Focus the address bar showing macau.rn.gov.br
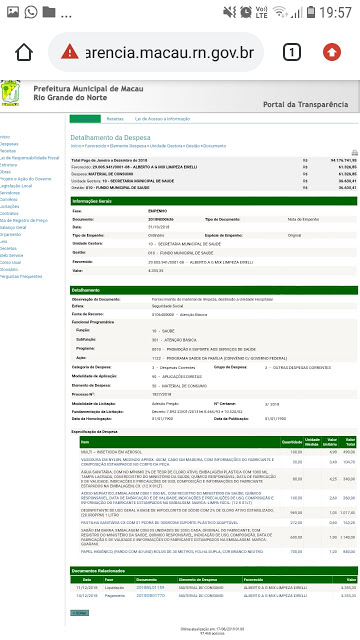Image resolution: width=360 pixels, height=640 pixels. [x=156, y=52]
